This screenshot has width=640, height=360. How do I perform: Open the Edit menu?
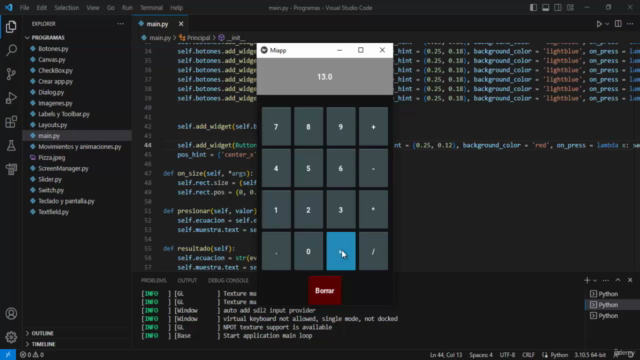click(42, 8)
